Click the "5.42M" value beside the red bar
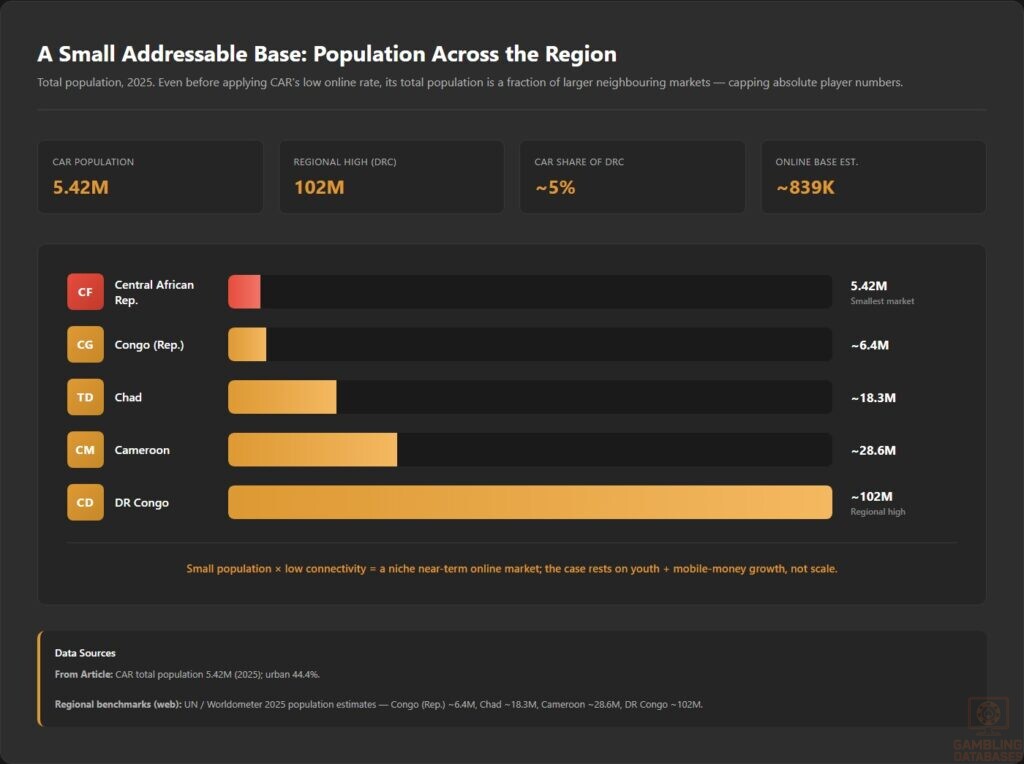 point(869,286)
